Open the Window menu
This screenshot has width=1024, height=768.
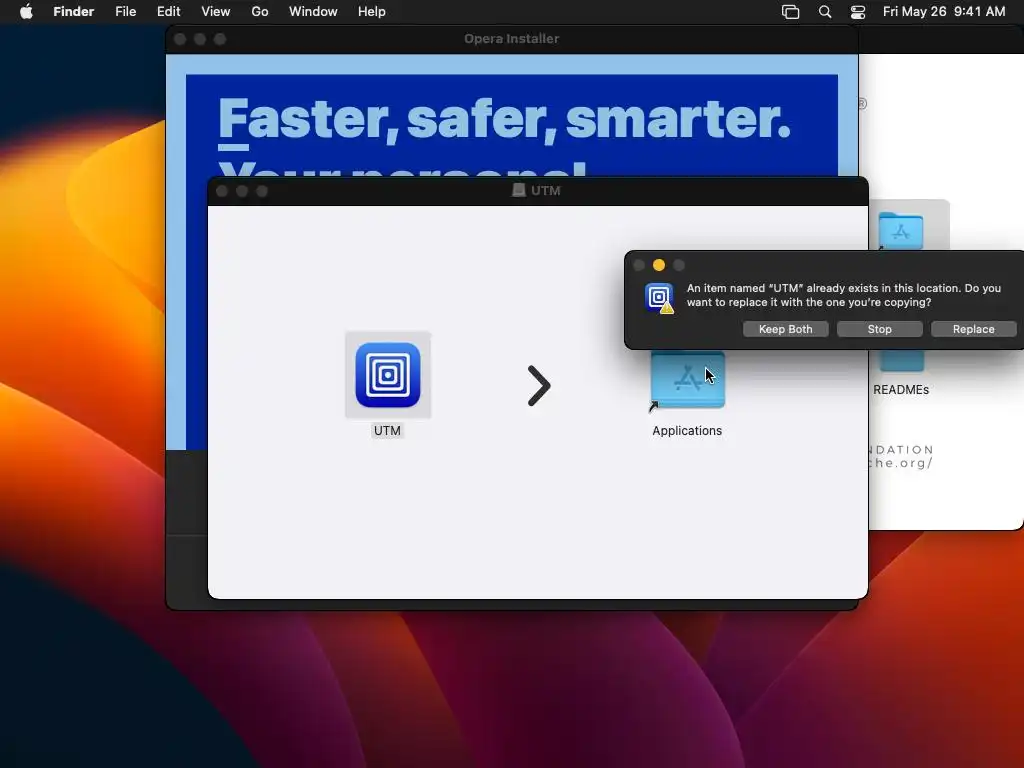(313, 12)
